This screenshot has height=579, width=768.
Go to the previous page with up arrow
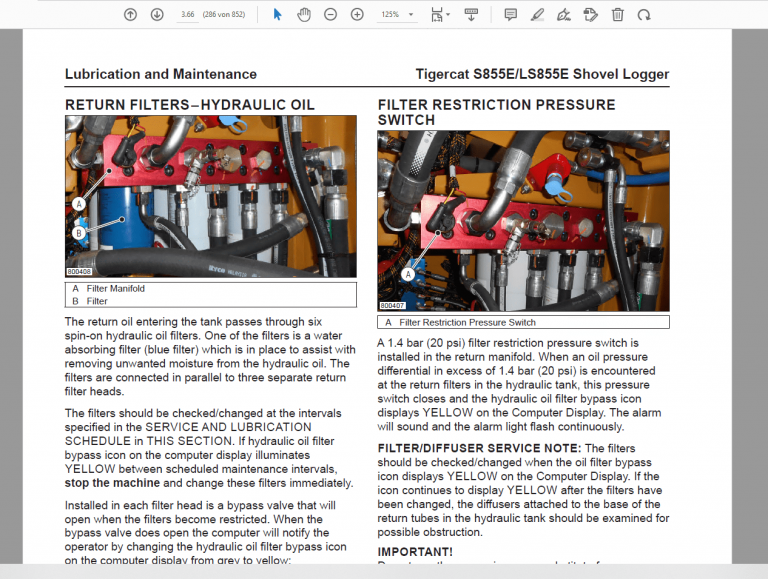click(130, 15)
